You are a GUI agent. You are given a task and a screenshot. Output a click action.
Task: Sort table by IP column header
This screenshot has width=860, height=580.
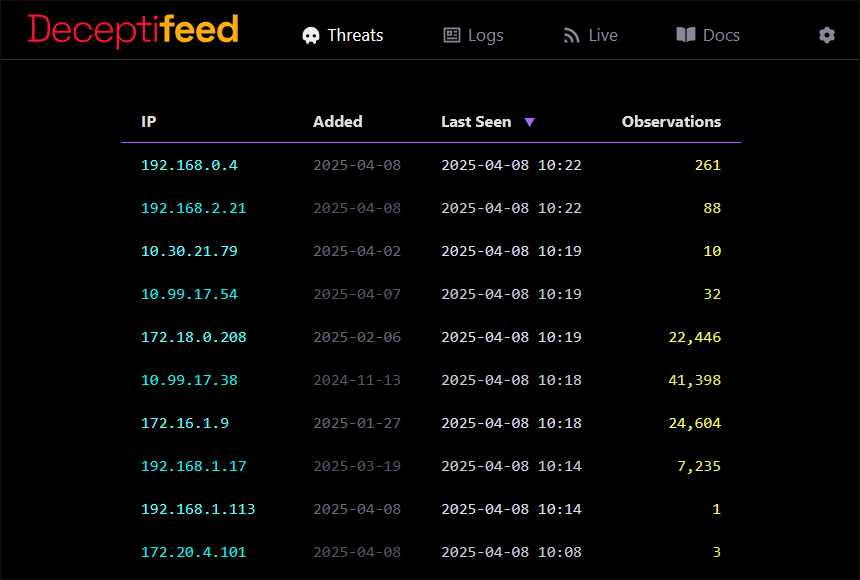tap(149, 122)
